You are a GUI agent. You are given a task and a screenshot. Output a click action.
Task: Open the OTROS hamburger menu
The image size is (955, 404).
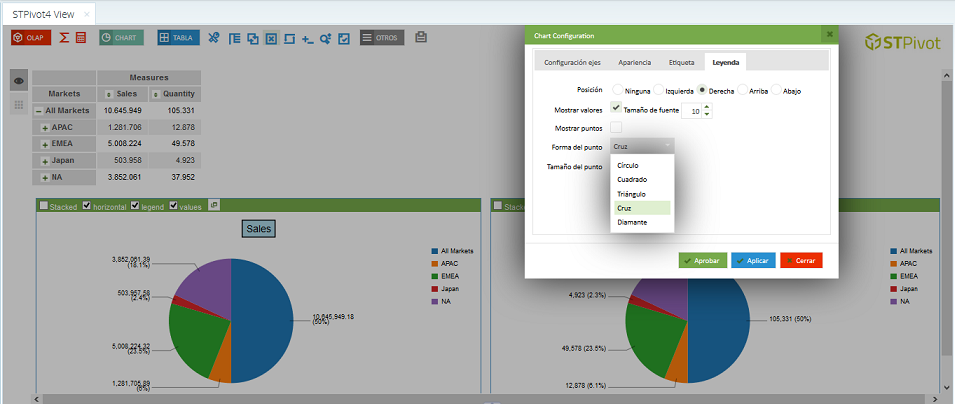pos(381,38)
